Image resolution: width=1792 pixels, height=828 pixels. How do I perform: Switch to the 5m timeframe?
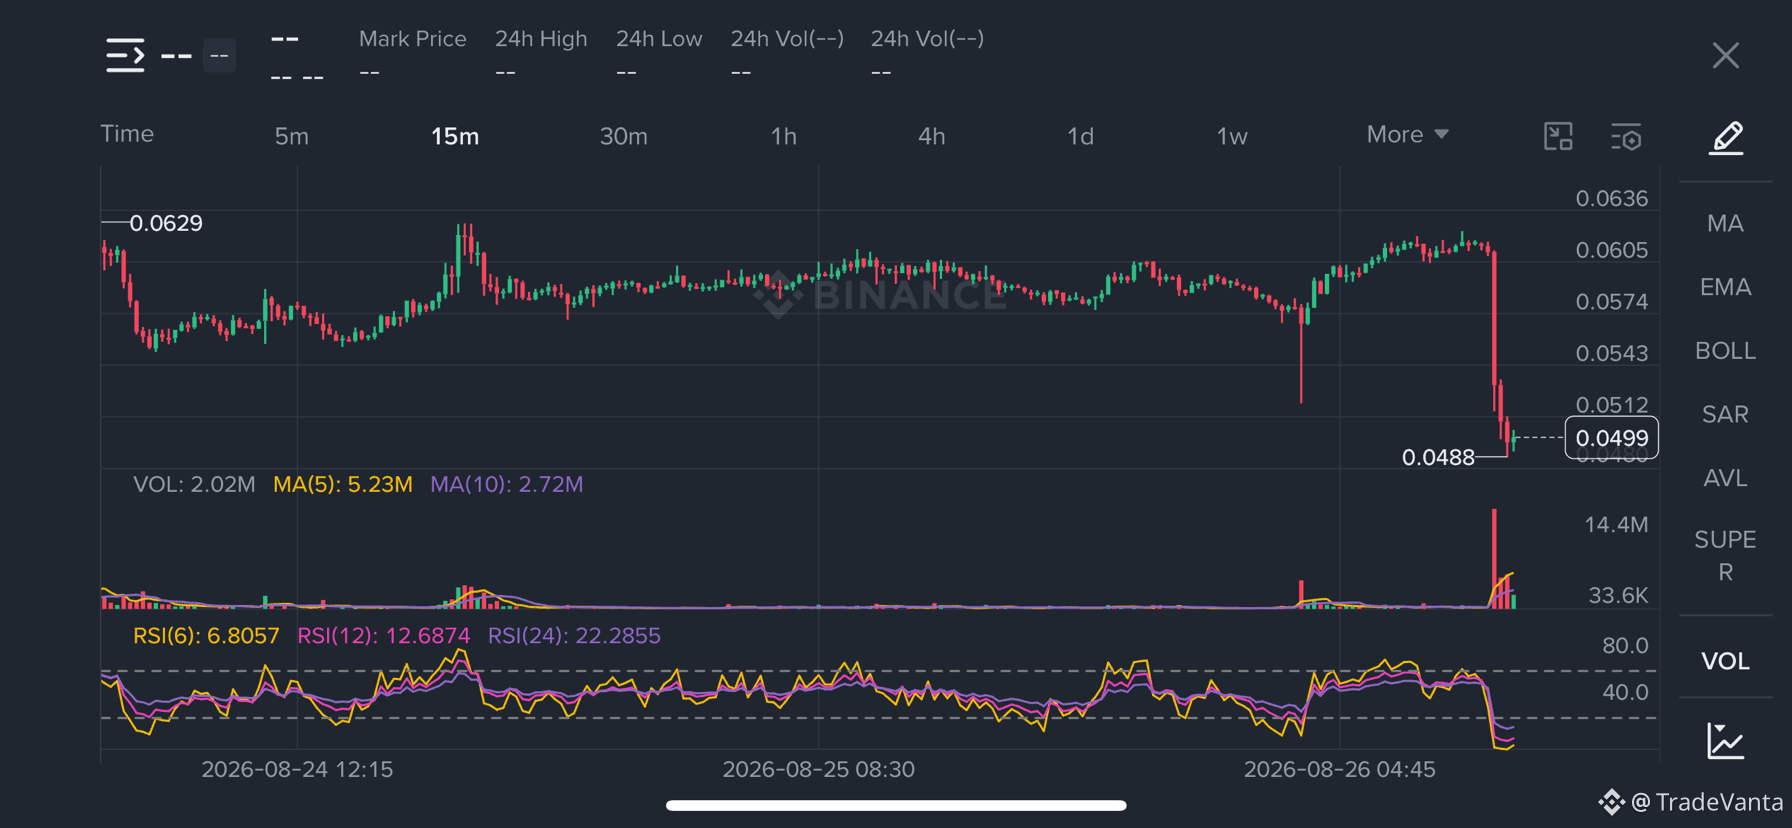[x=291, y=136]
